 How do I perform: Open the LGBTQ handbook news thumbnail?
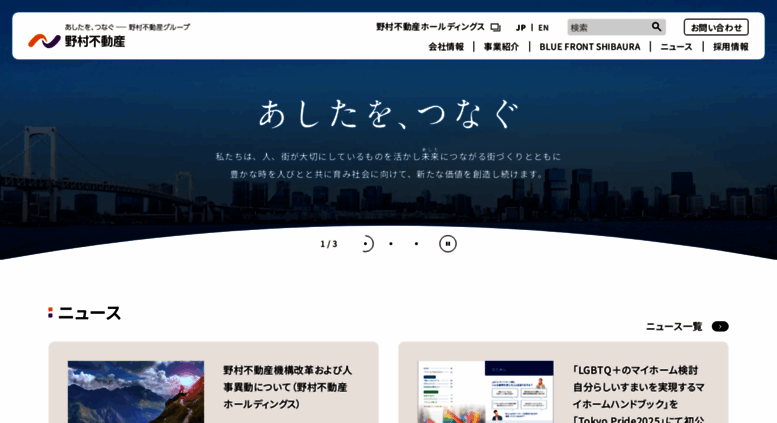click(x=486, y=392)
